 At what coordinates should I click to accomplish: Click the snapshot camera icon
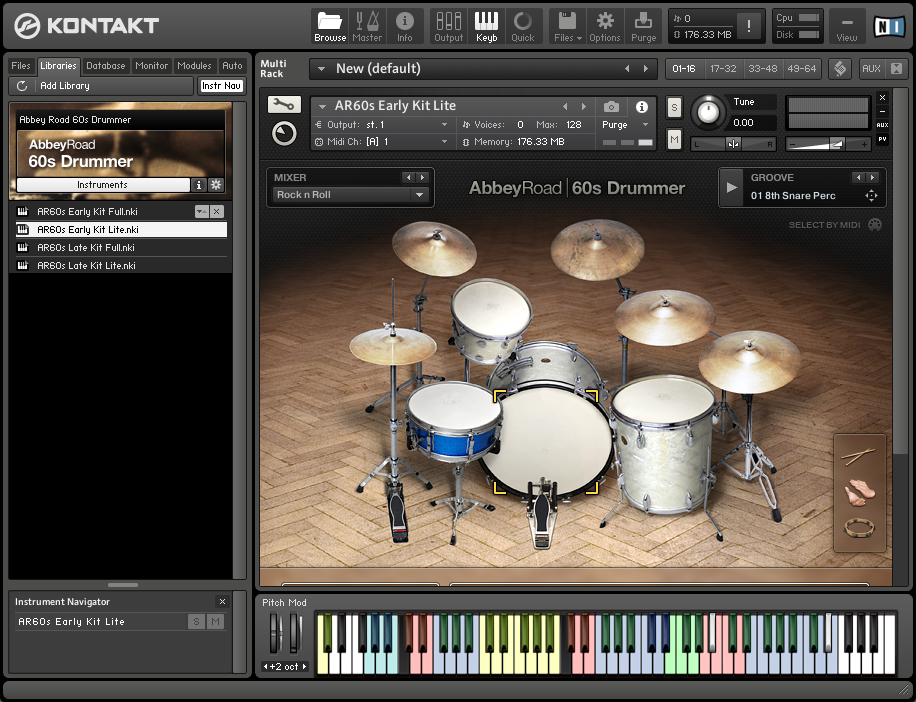611,106
